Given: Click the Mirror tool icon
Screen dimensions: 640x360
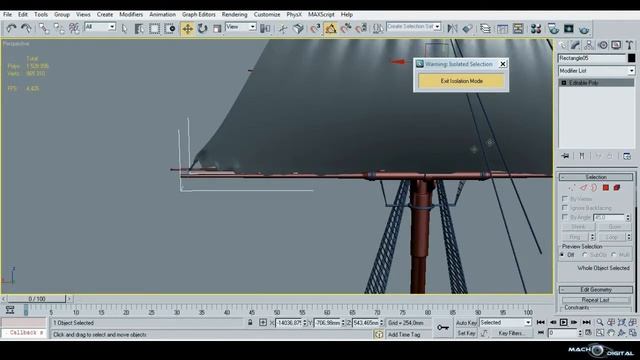Looking at the screenshot, I should point(452,28).
